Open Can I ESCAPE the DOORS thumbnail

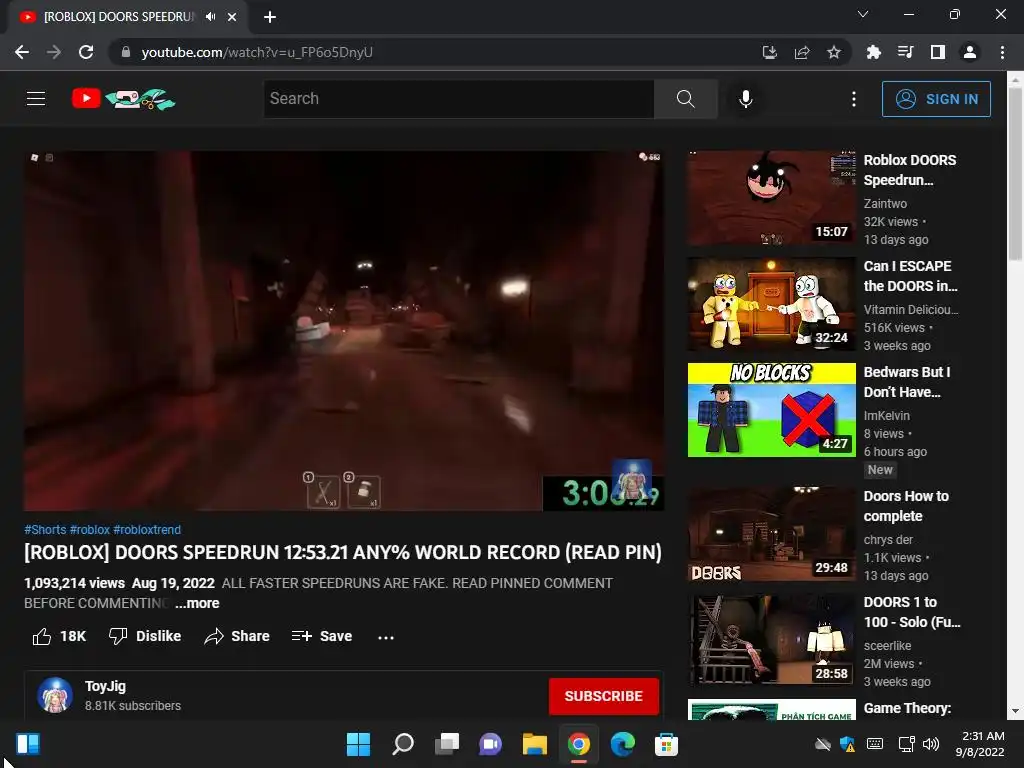tap(771, 304)
